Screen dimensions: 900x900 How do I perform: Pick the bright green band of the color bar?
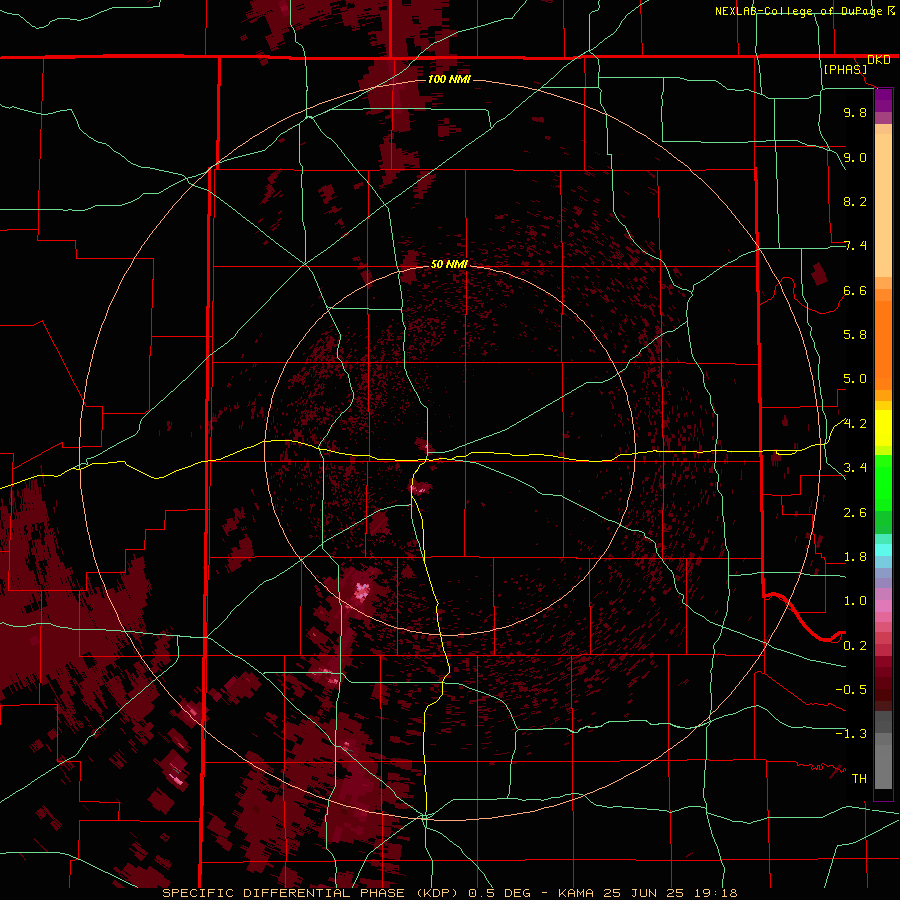pyautogui.click(x=883, y=484)
